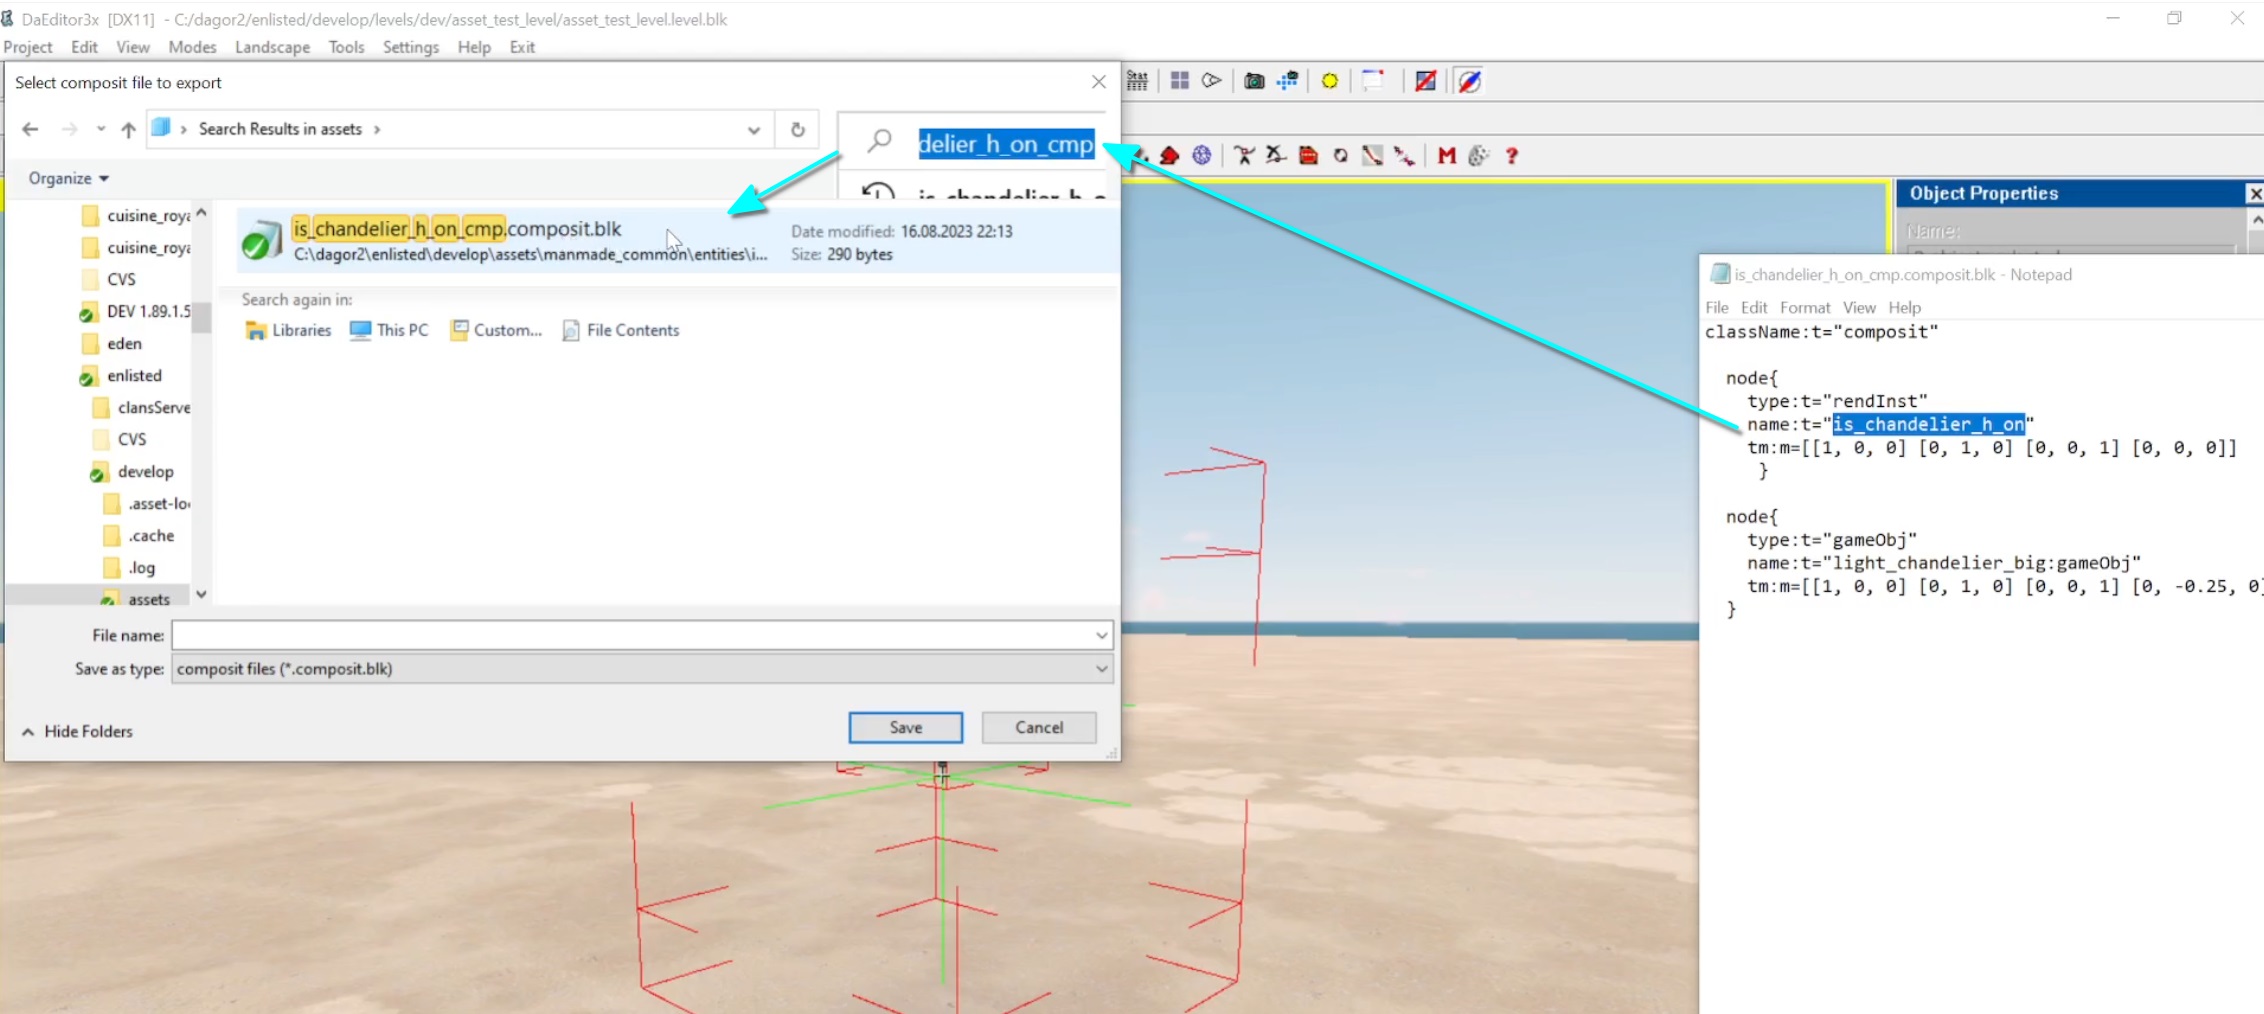This screenshot has height=1014, width=2264.
Task: Select the develop folder in tree
Action: point(145,471)
